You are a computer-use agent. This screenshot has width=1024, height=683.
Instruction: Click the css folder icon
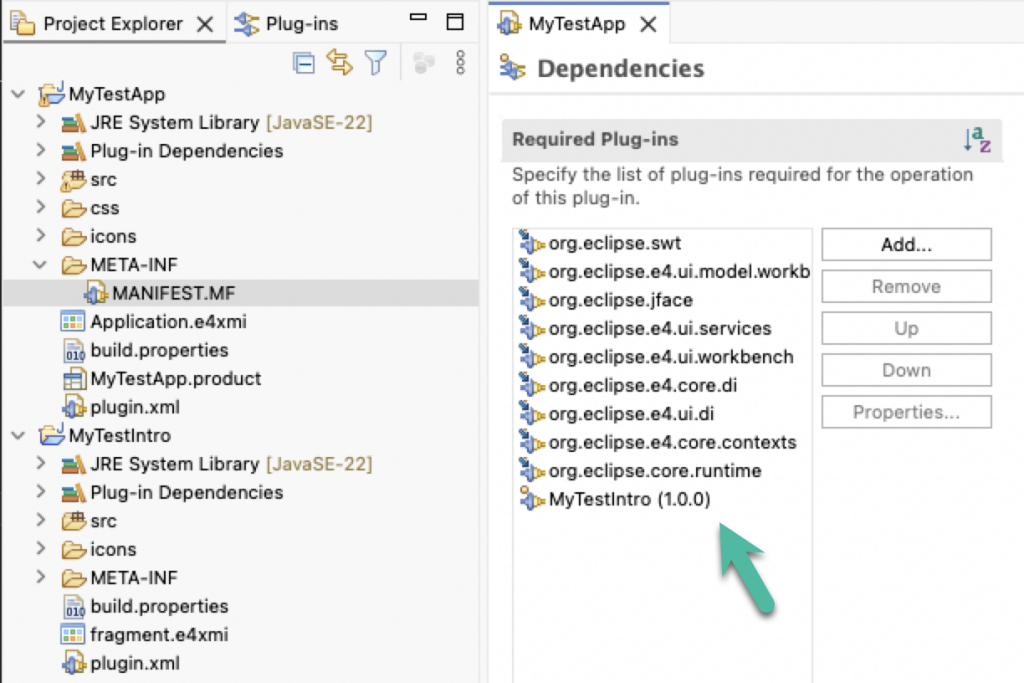[x=74, y=208]
